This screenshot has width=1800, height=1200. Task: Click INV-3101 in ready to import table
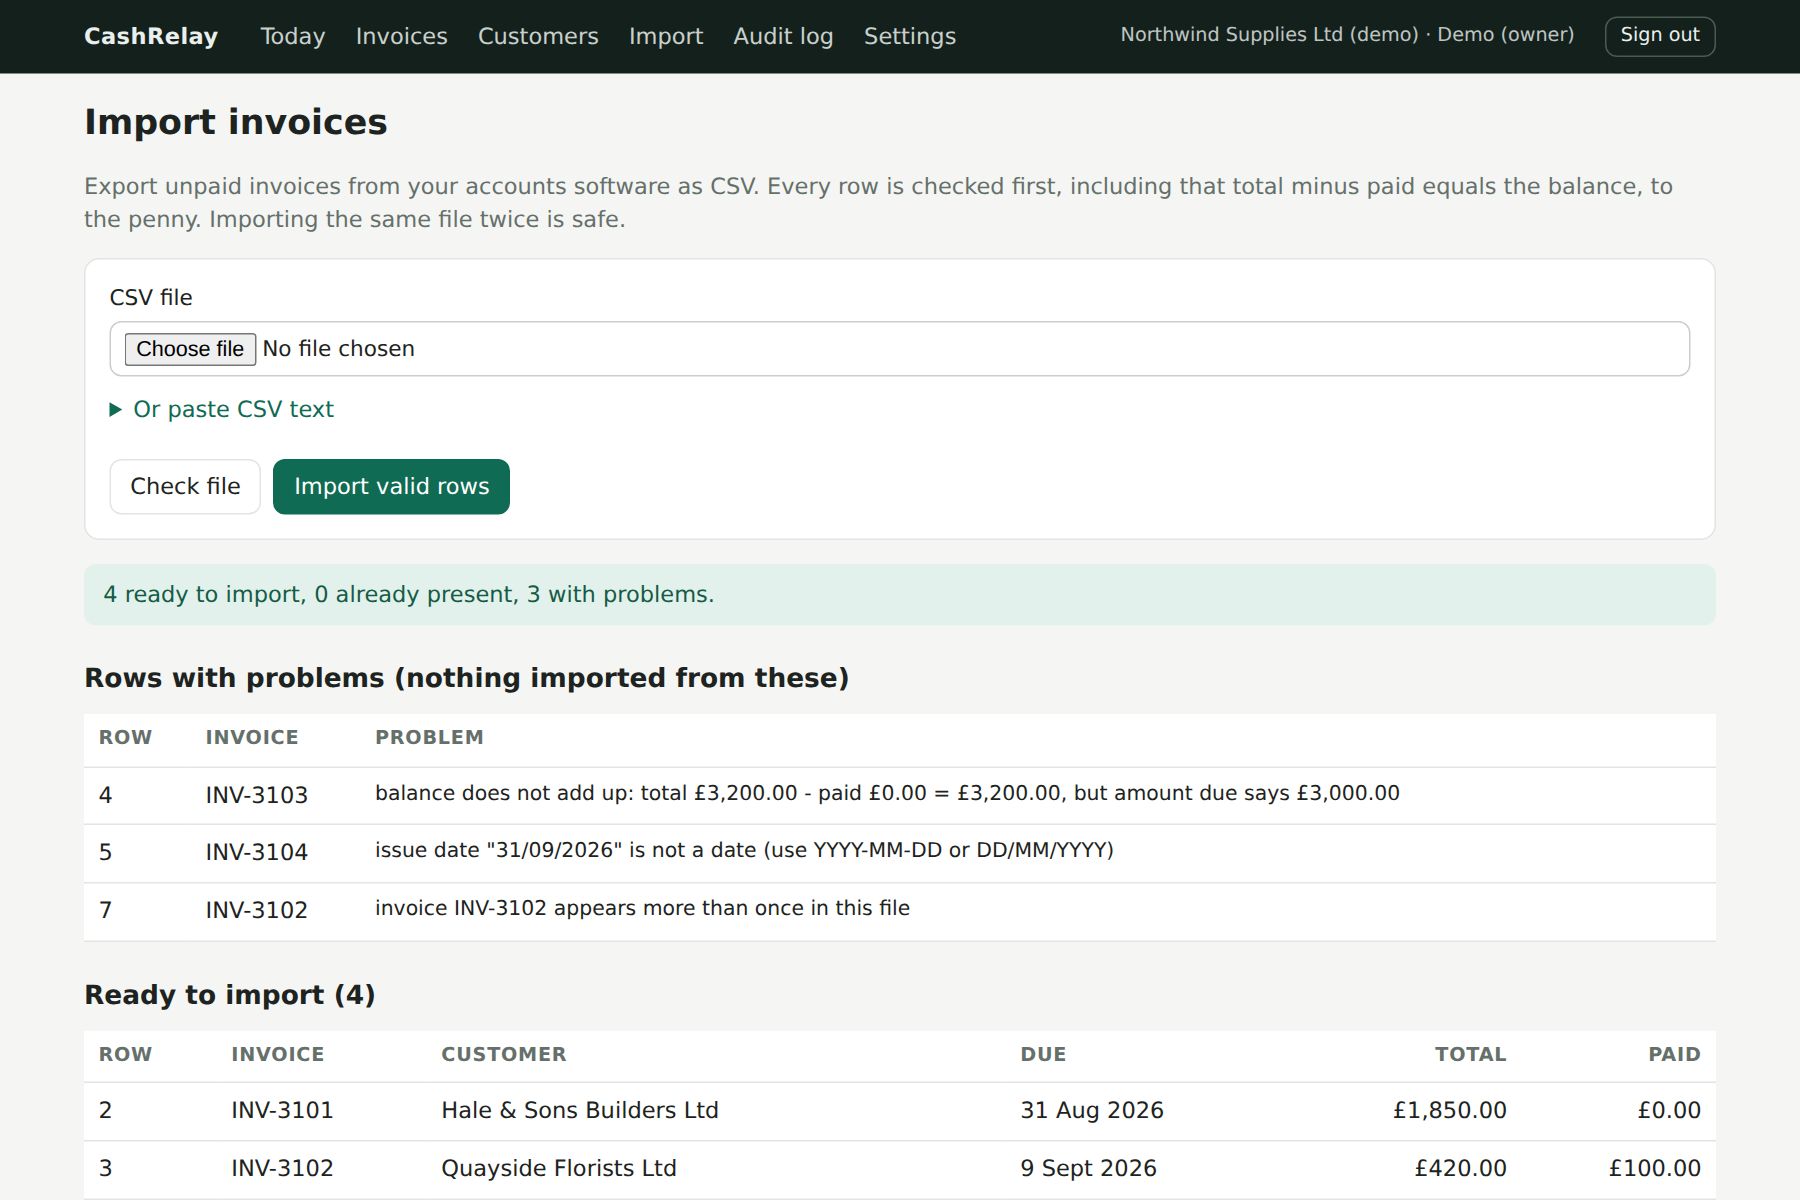pos(282,1111)
